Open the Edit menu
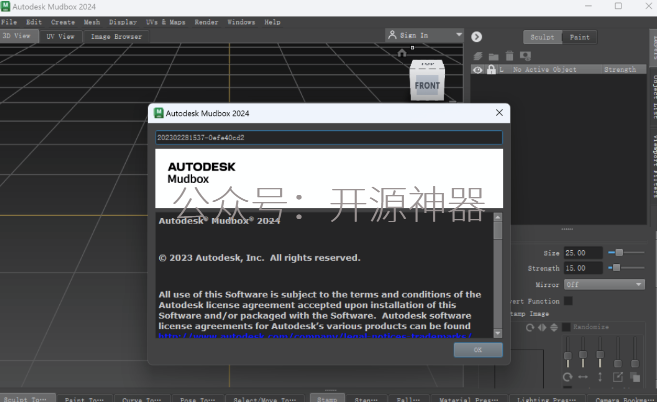The image size is (657, 402). (34, 22)
